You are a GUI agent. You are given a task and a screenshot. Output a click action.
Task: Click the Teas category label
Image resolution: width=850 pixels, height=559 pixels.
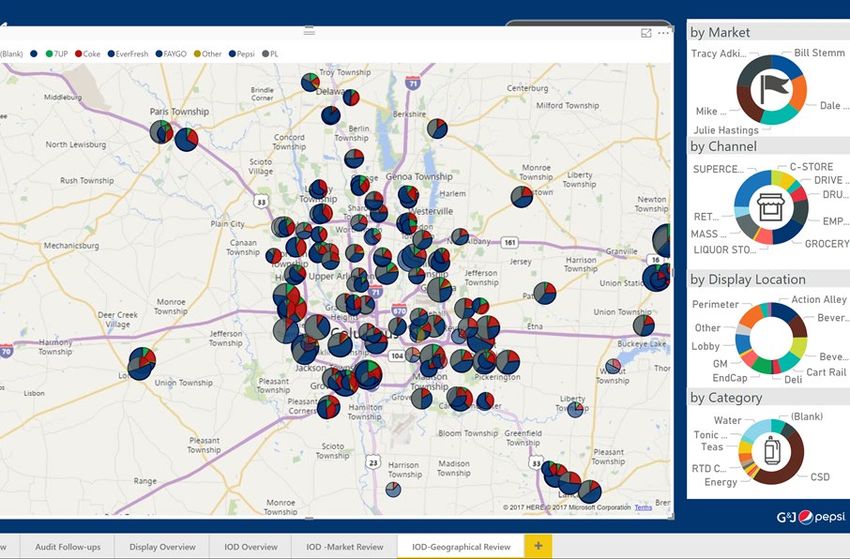712,447
